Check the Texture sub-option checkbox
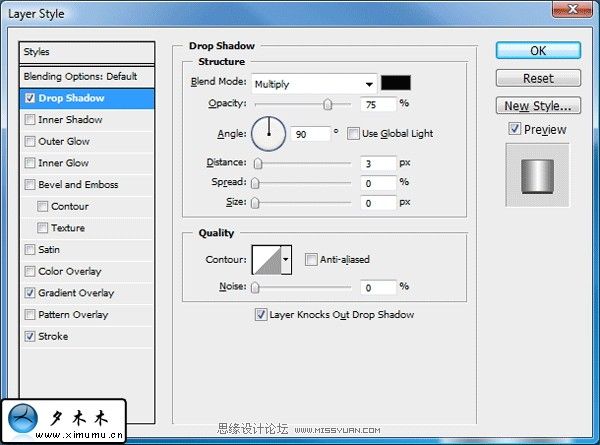 [42, 228]
